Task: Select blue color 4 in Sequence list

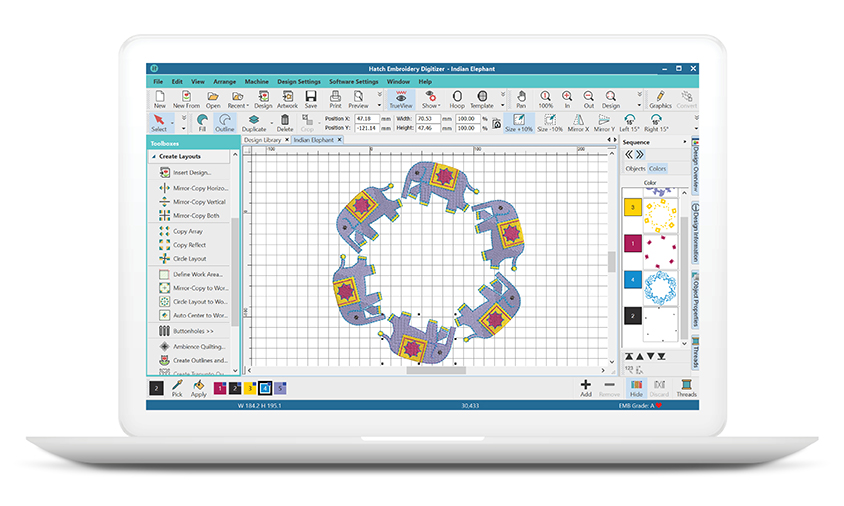Action: (x=633, y=280)
